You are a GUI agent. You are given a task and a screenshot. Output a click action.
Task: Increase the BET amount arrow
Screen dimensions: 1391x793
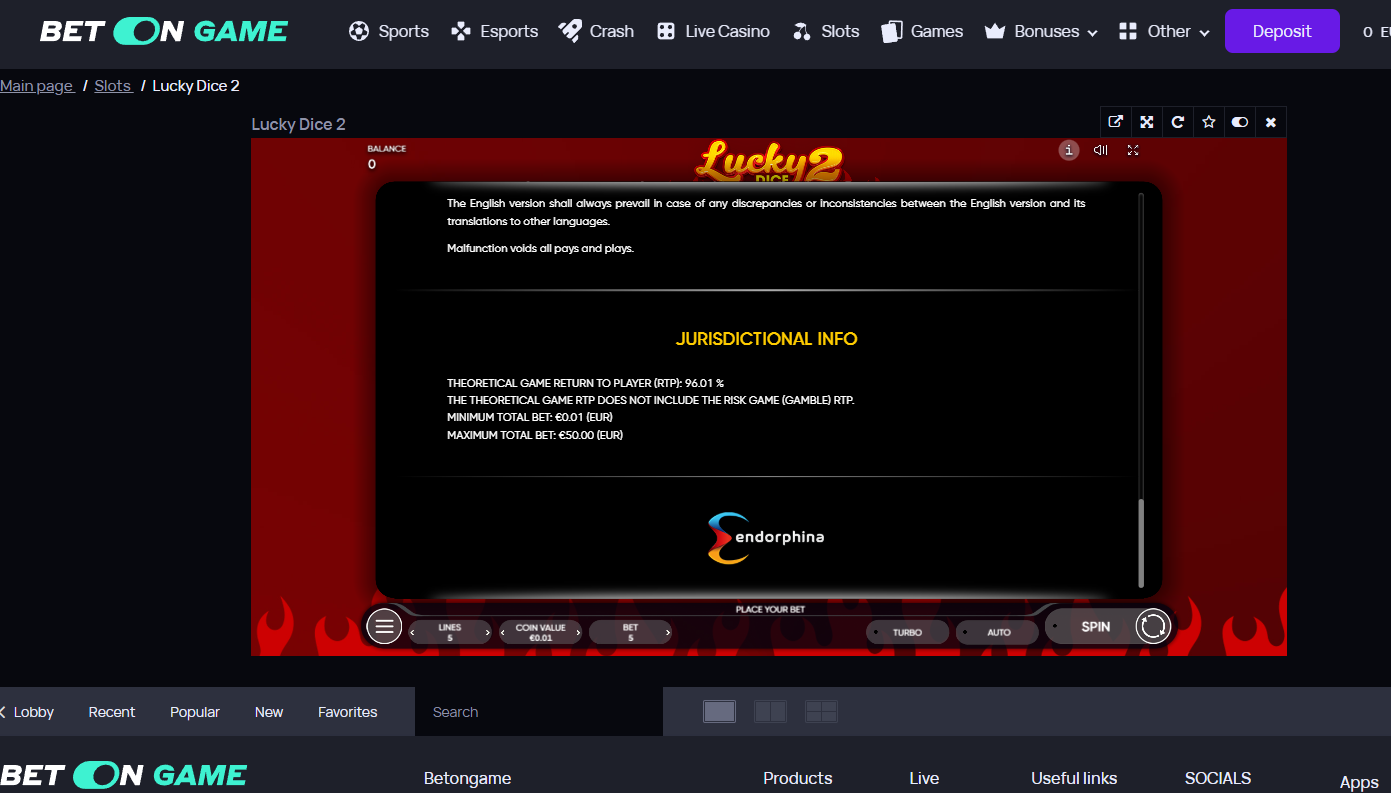667,633
